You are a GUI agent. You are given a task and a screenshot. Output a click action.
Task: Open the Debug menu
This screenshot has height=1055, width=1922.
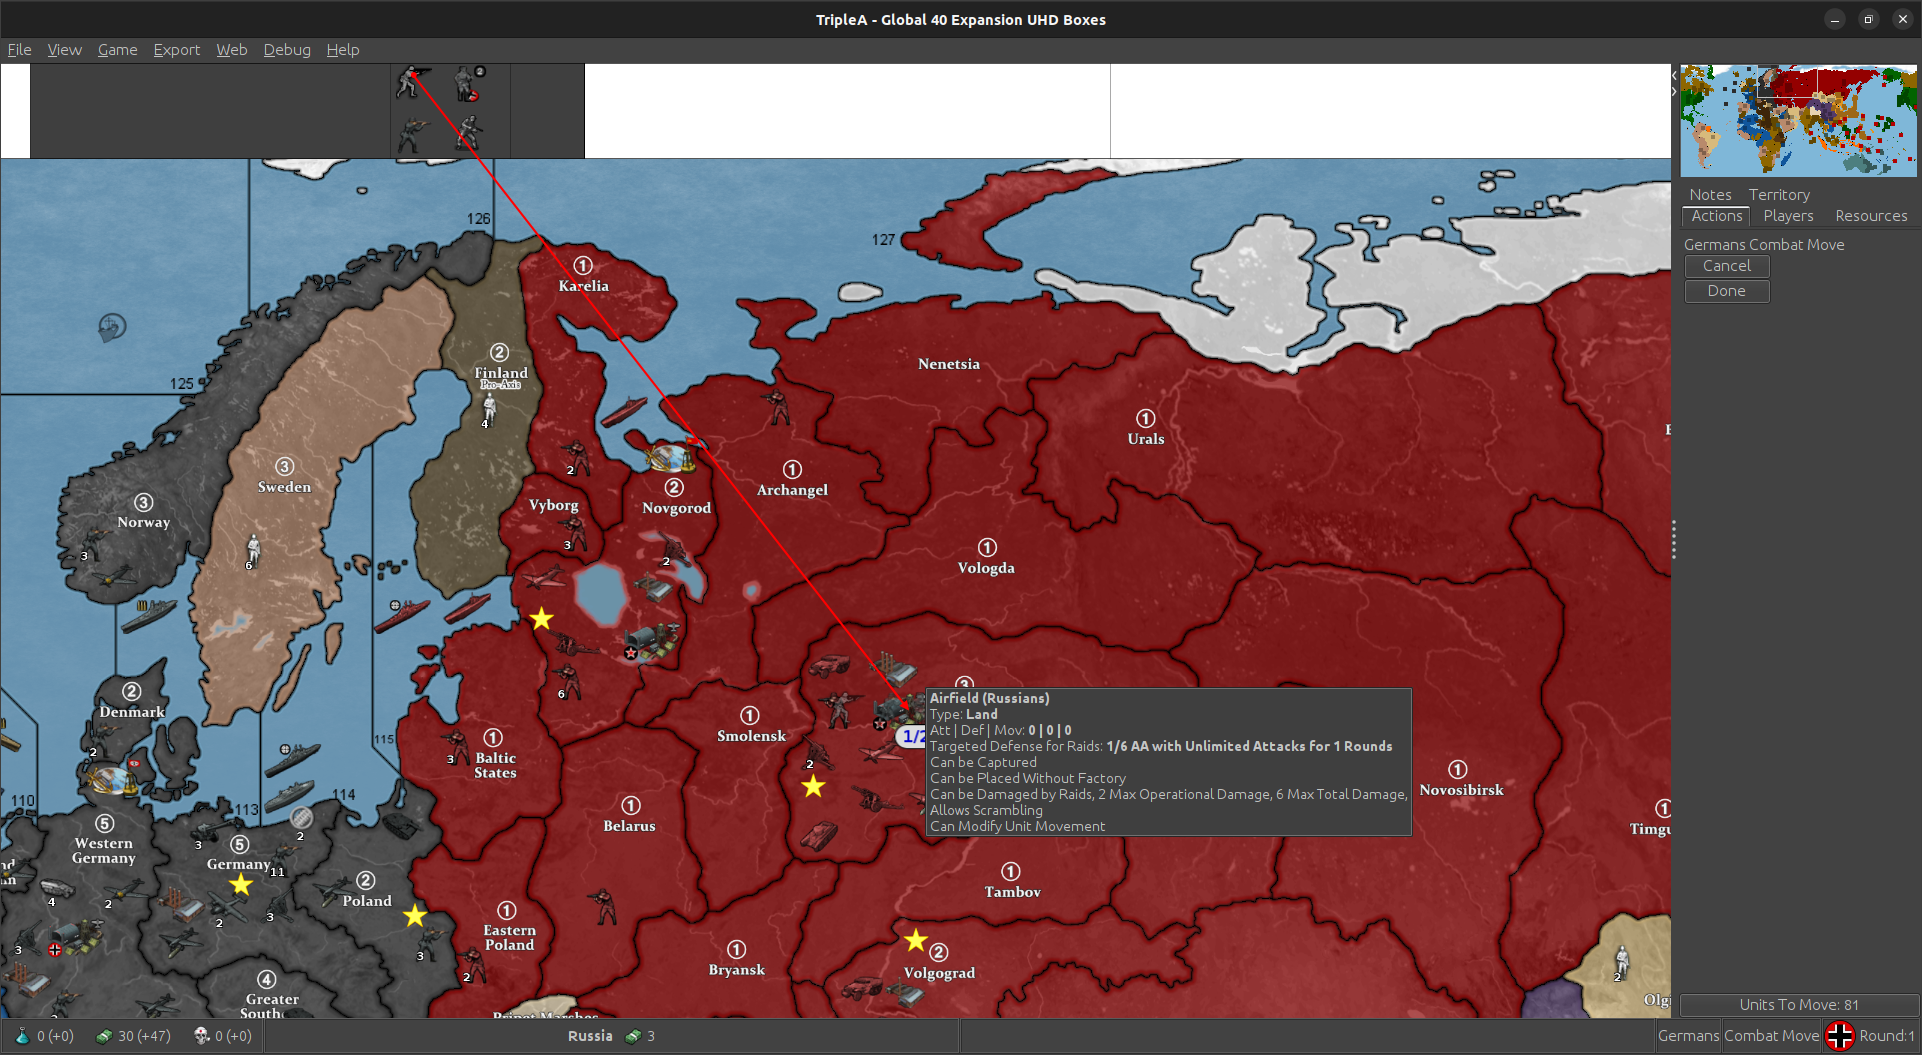pos(287,50)
